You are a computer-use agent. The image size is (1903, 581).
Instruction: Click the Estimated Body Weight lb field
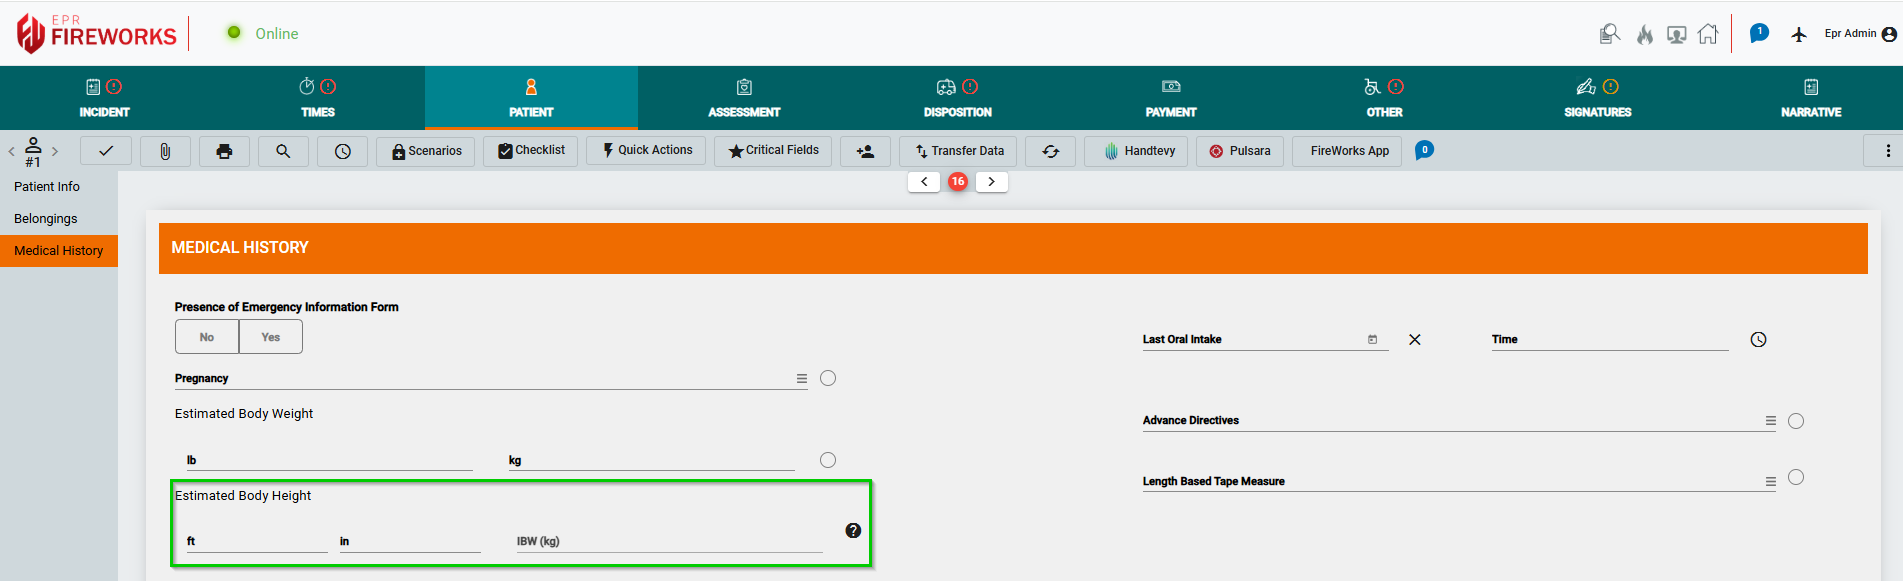pos(330,461)
